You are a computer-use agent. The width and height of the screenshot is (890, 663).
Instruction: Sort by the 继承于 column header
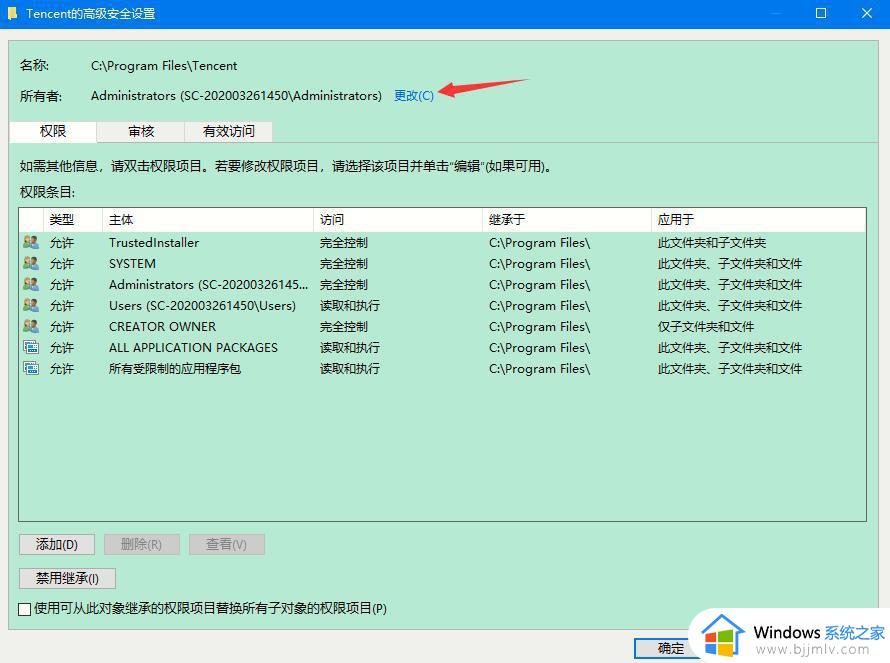567,220
